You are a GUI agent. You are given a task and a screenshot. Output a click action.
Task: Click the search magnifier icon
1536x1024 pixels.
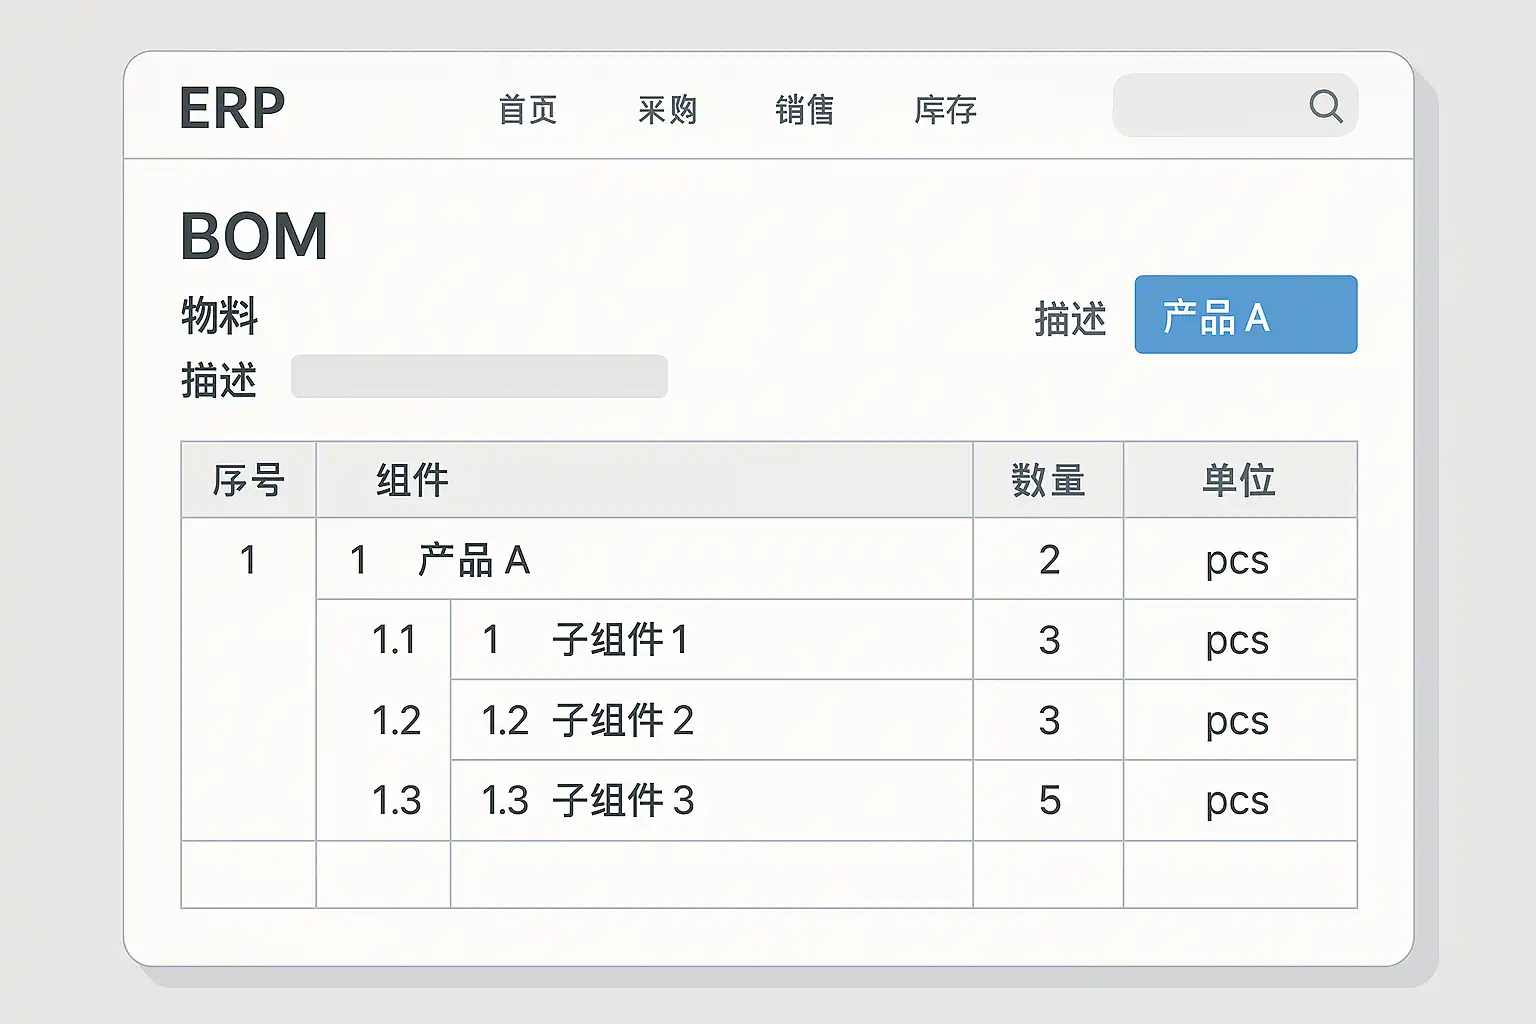click(1326, 105)
